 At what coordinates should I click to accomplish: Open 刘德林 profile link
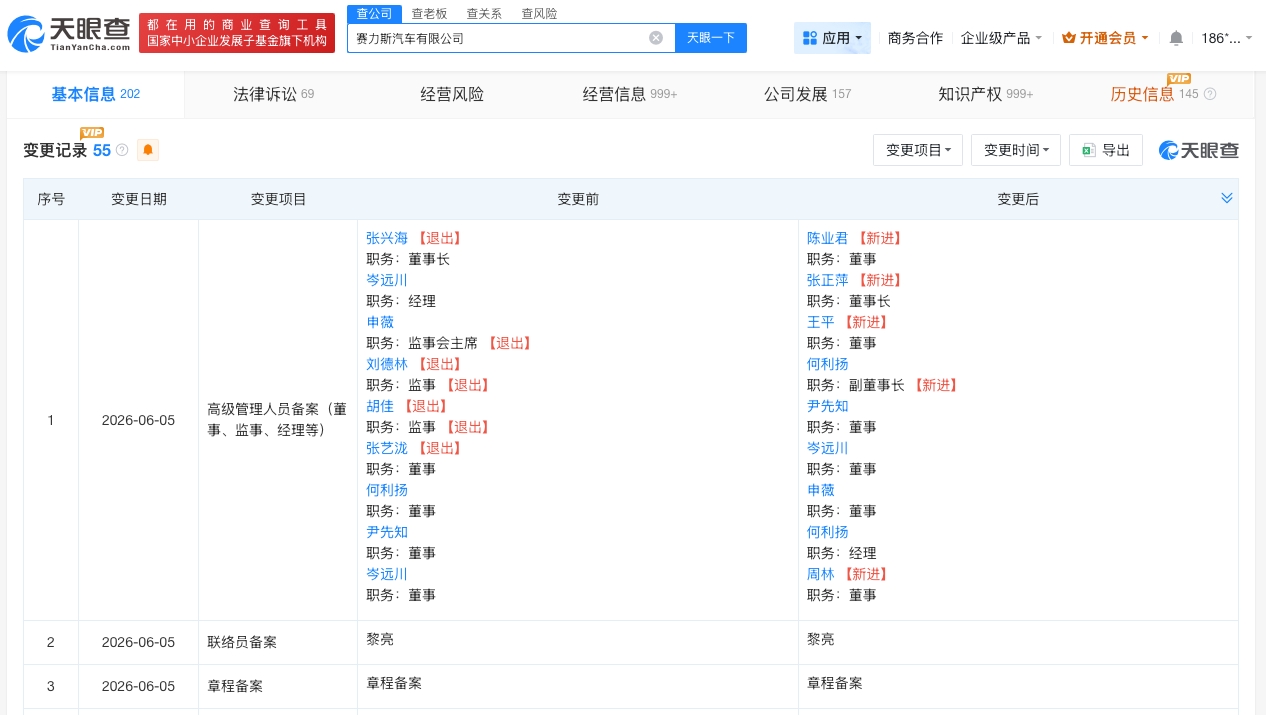pos(387,364)
